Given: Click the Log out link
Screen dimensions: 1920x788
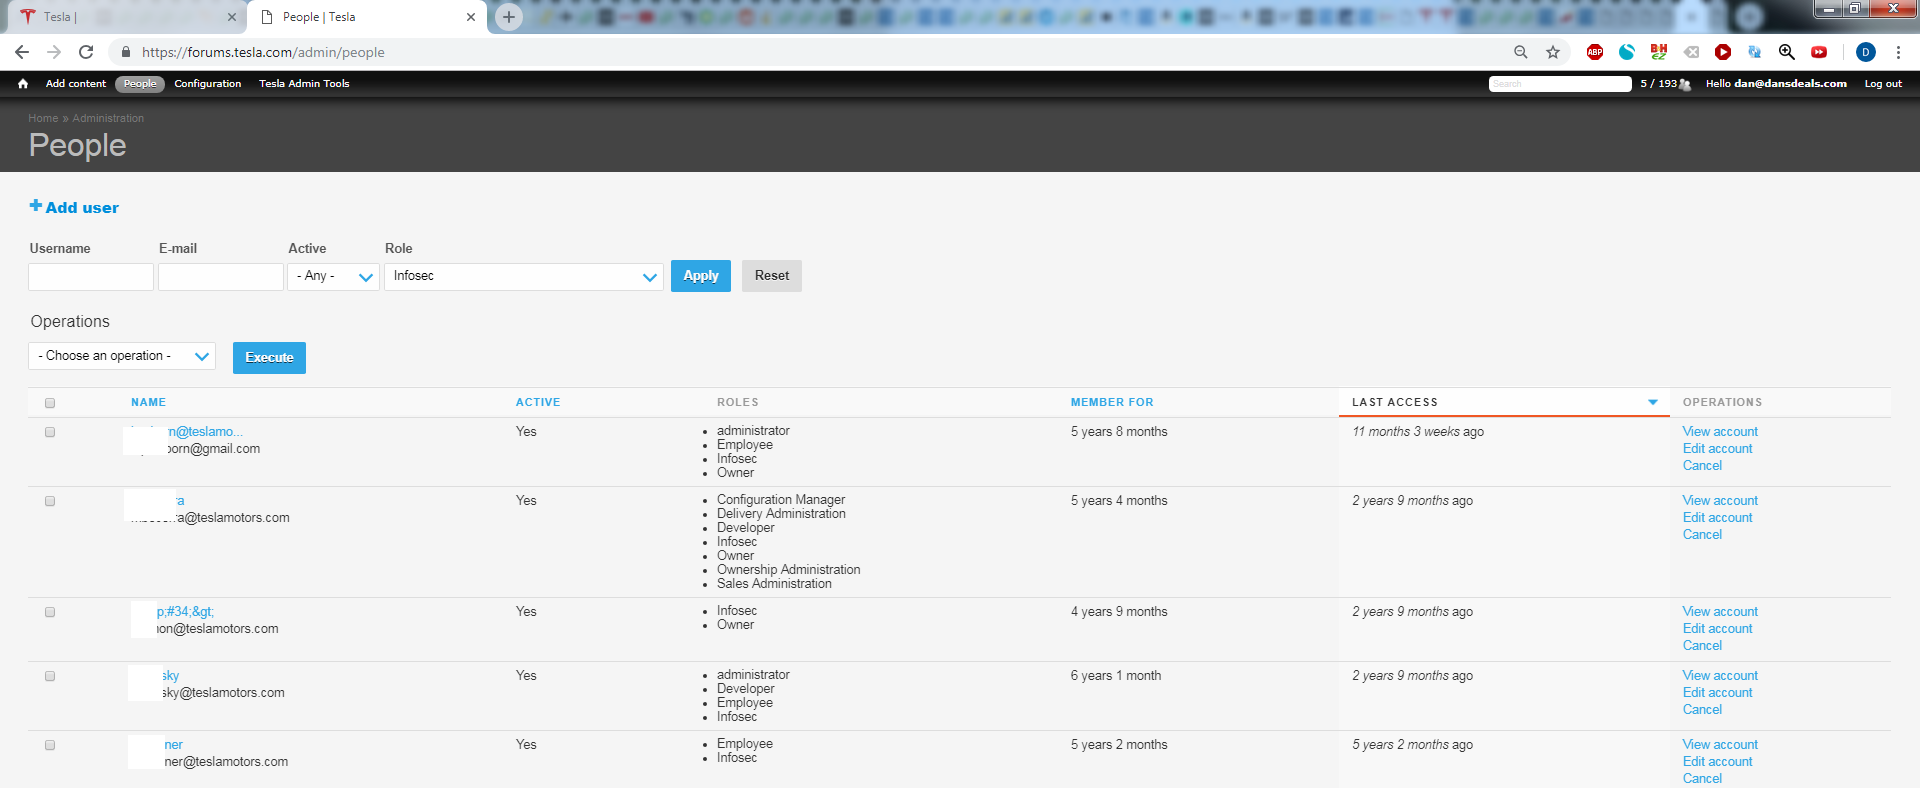Looking at the screenshot, I should 1883,84.
